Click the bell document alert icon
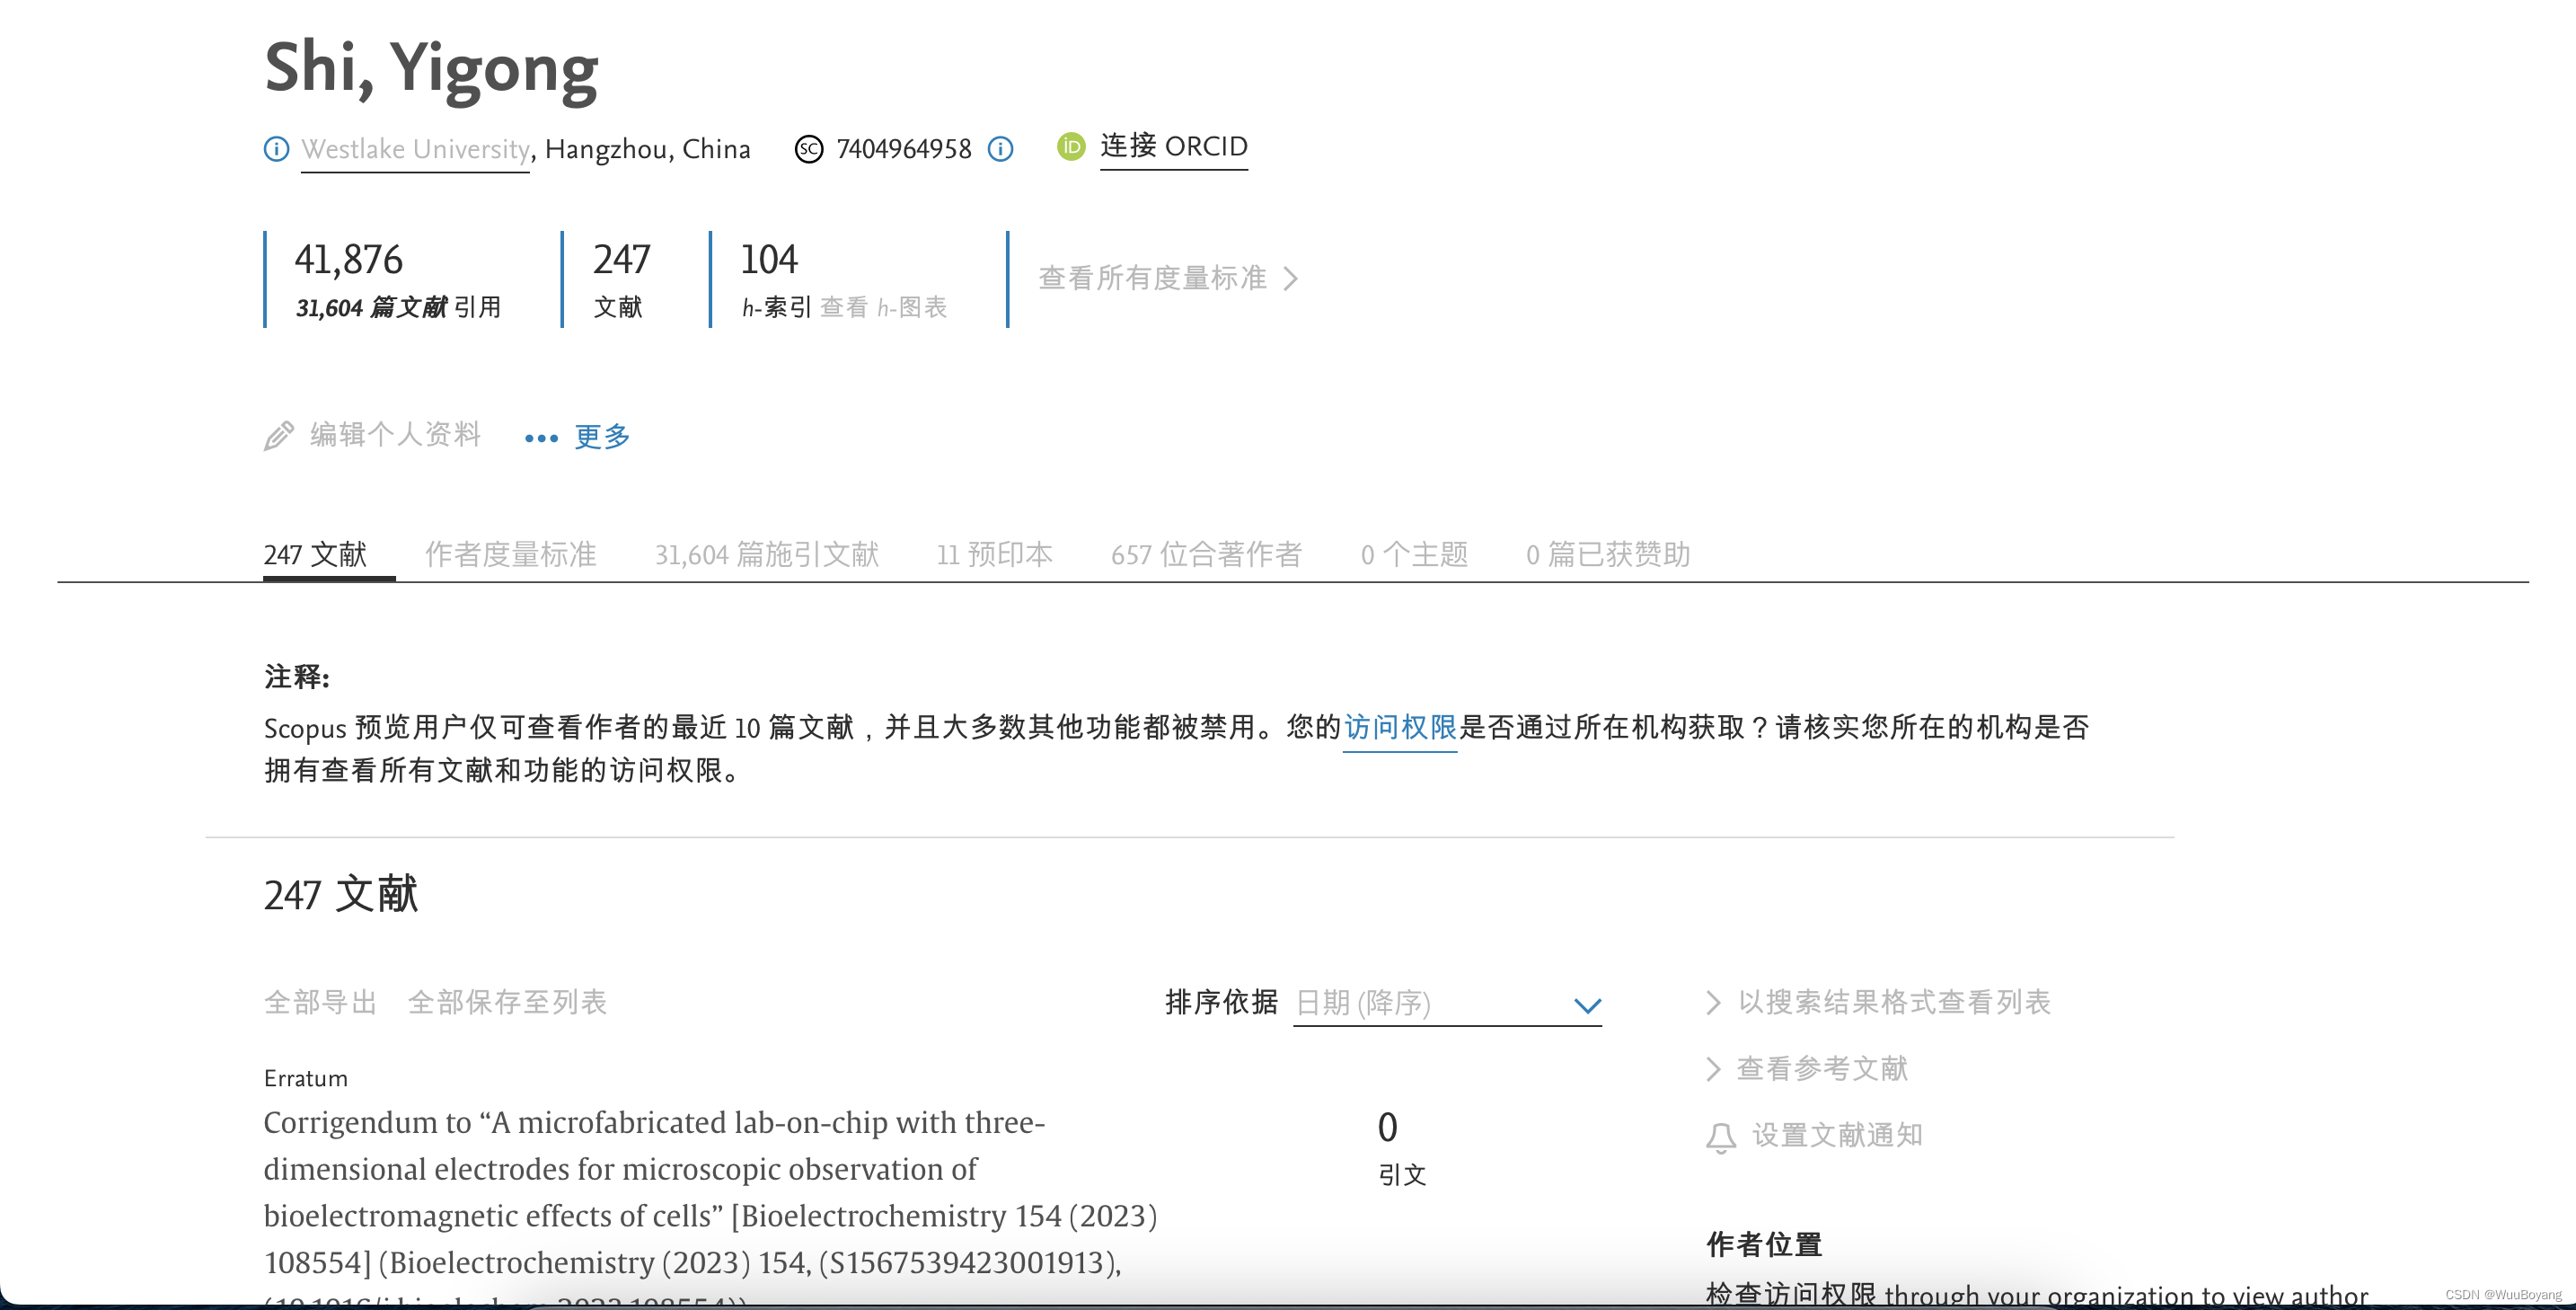The height and width of the screenshot is (1310, 2576). point(1720,1137)
